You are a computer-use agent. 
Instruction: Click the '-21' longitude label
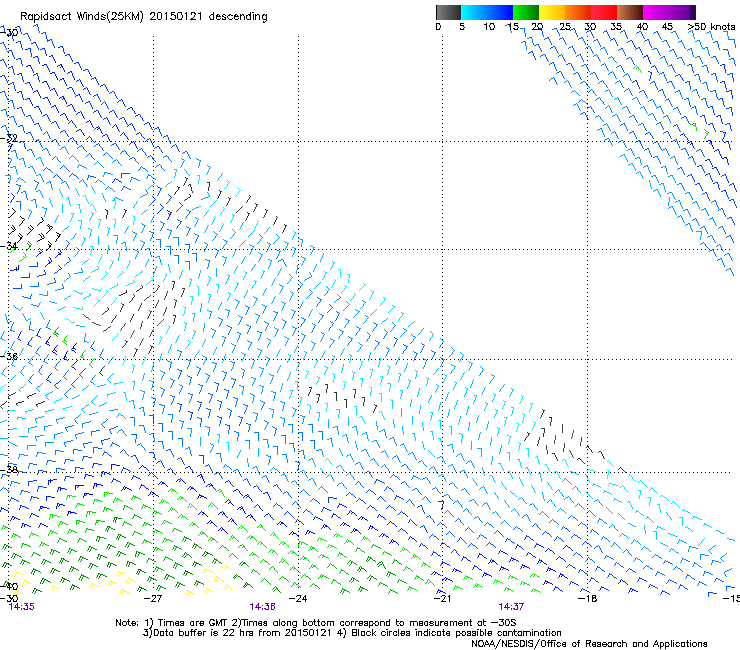pos(442,599)
